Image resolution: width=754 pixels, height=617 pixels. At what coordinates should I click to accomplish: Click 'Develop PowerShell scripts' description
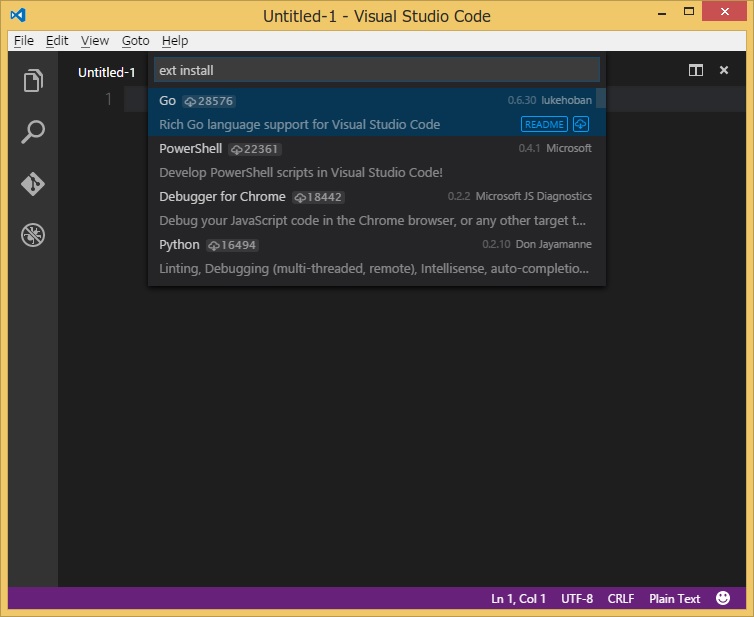click(x=301, y=173)
